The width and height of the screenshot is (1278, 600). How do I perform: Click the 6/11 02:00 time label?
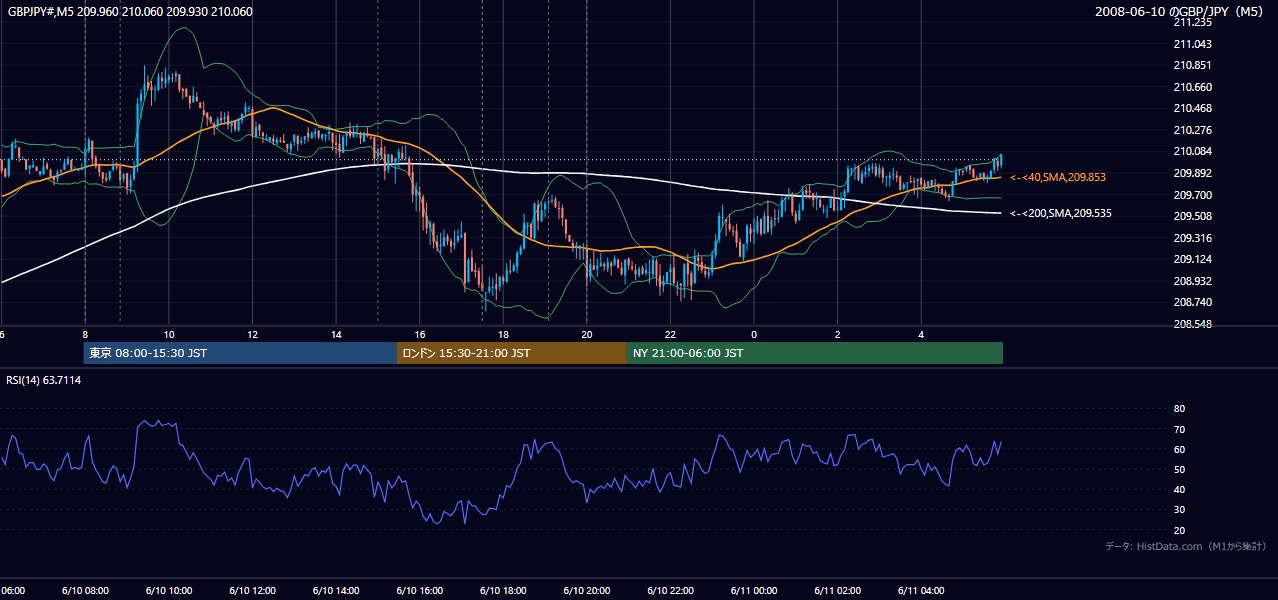pyautogui.click(x=837, y=591)
